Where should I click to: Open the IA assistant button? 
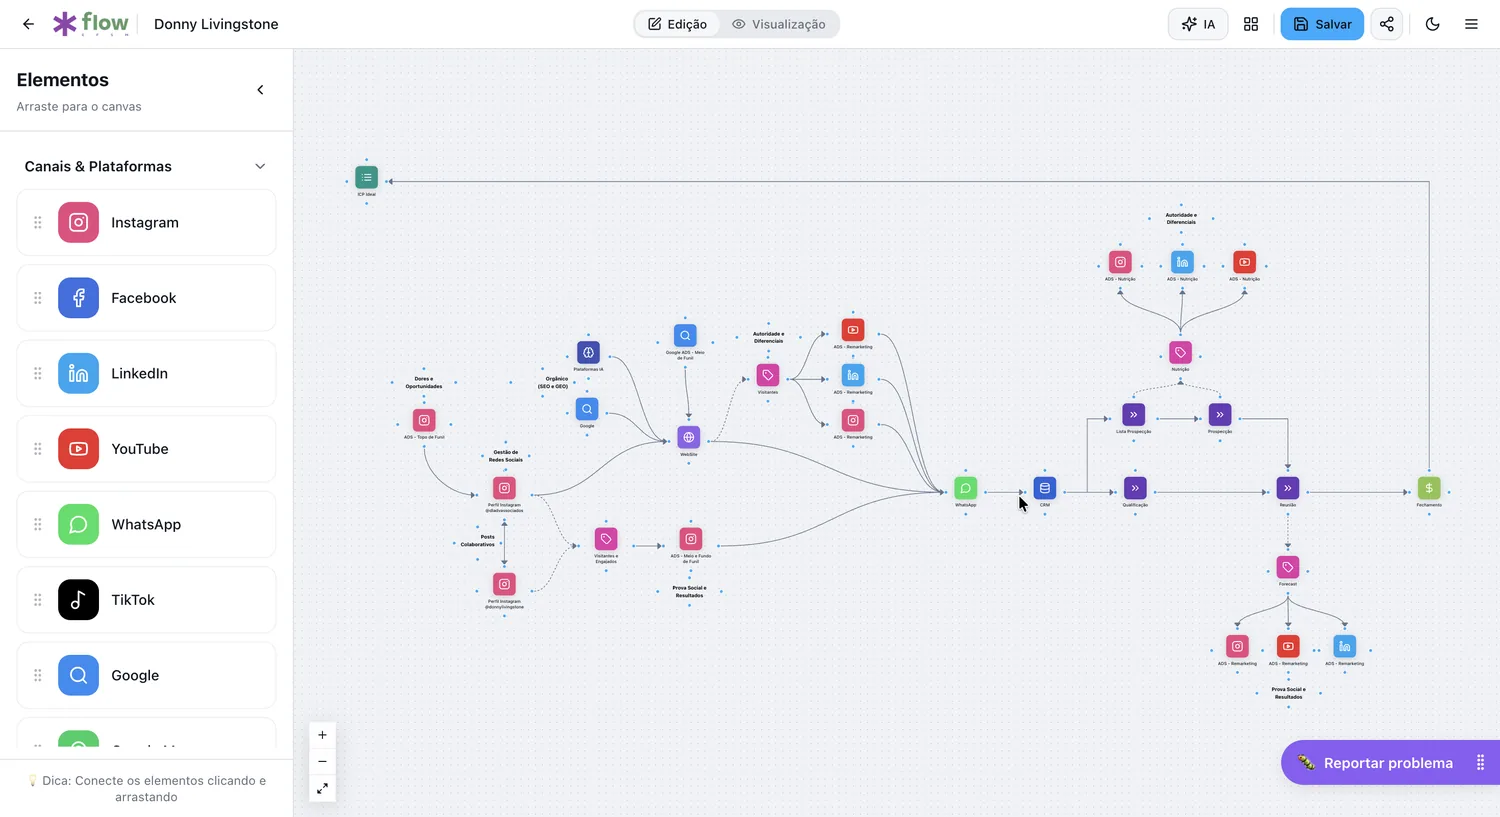pyautogui.click(x=1198, y=24)
